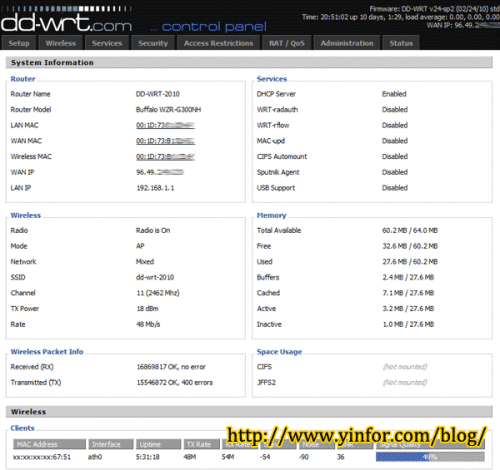Open the Administration tab
This screenshot has width=500, height=470.
347,43
